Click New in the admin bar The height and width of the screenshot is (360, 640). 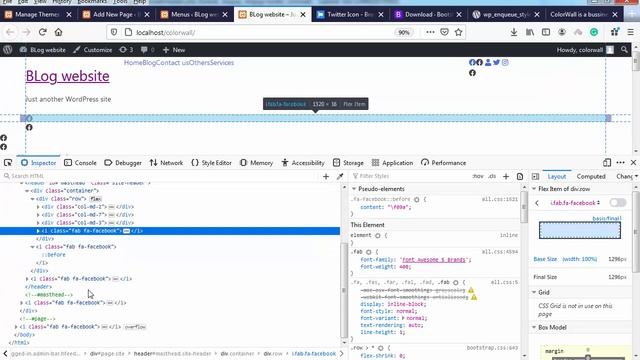[x=174, y=50]
